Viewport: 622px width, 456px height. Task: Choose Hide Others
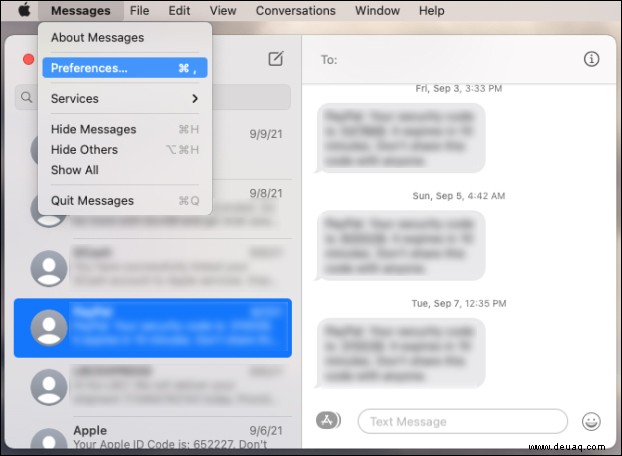[125, 149]
